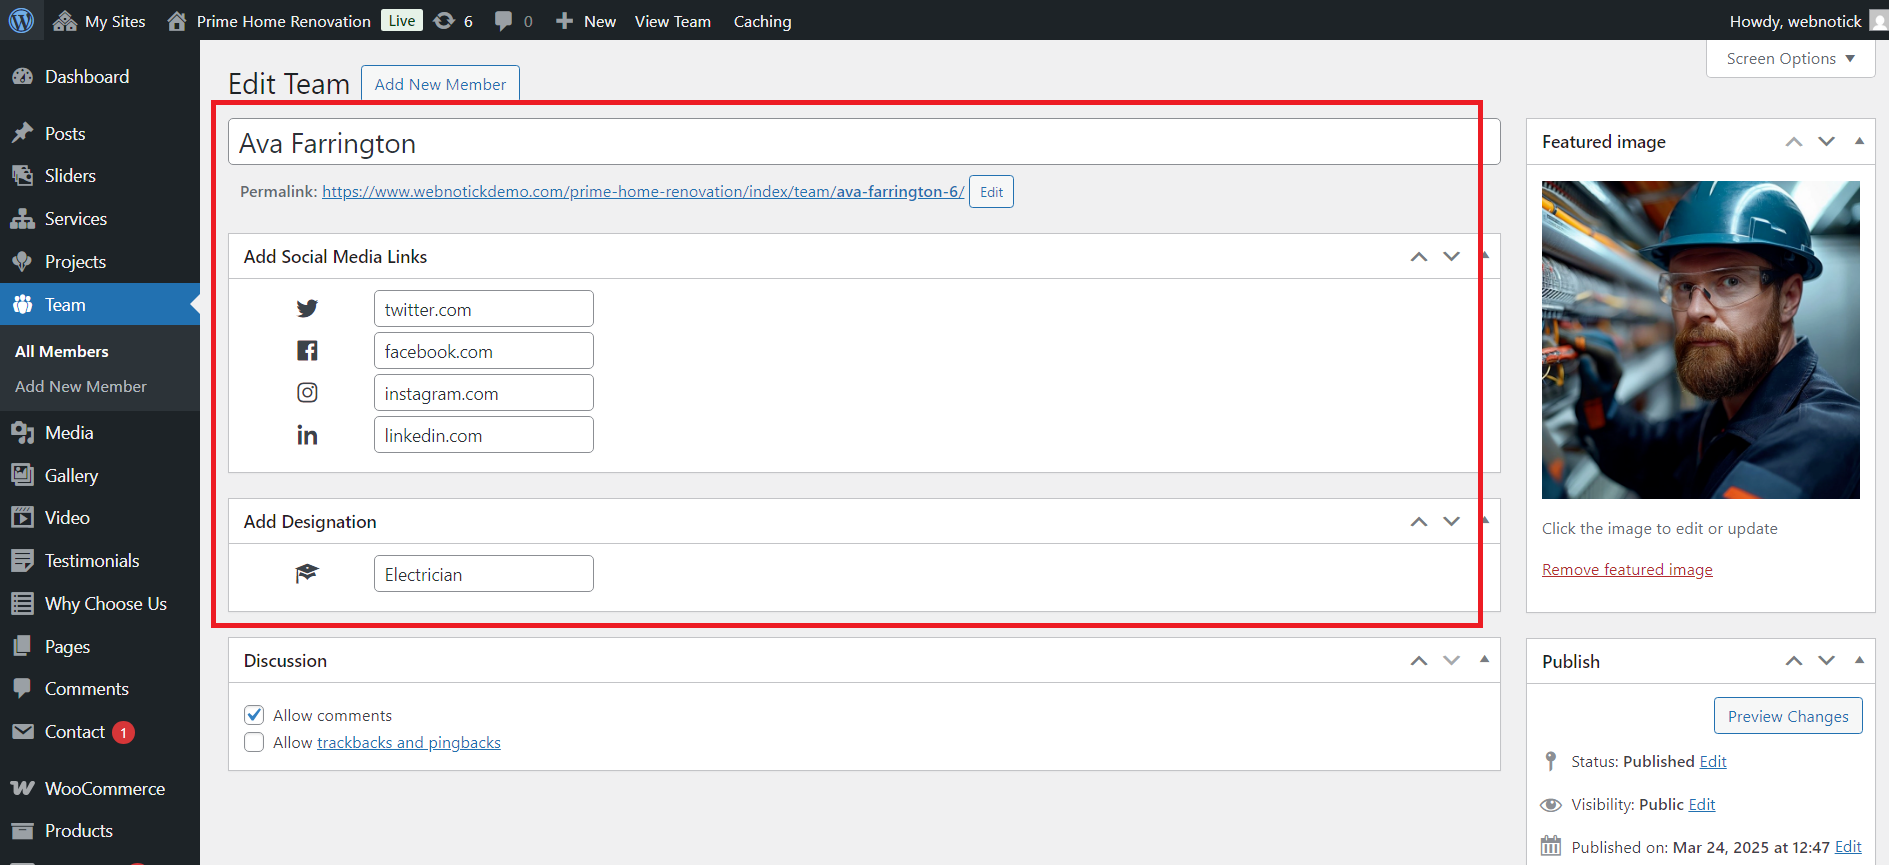Click the Twitter bird icon
This screenshot has width=1889, height=865.
(307, 309)
